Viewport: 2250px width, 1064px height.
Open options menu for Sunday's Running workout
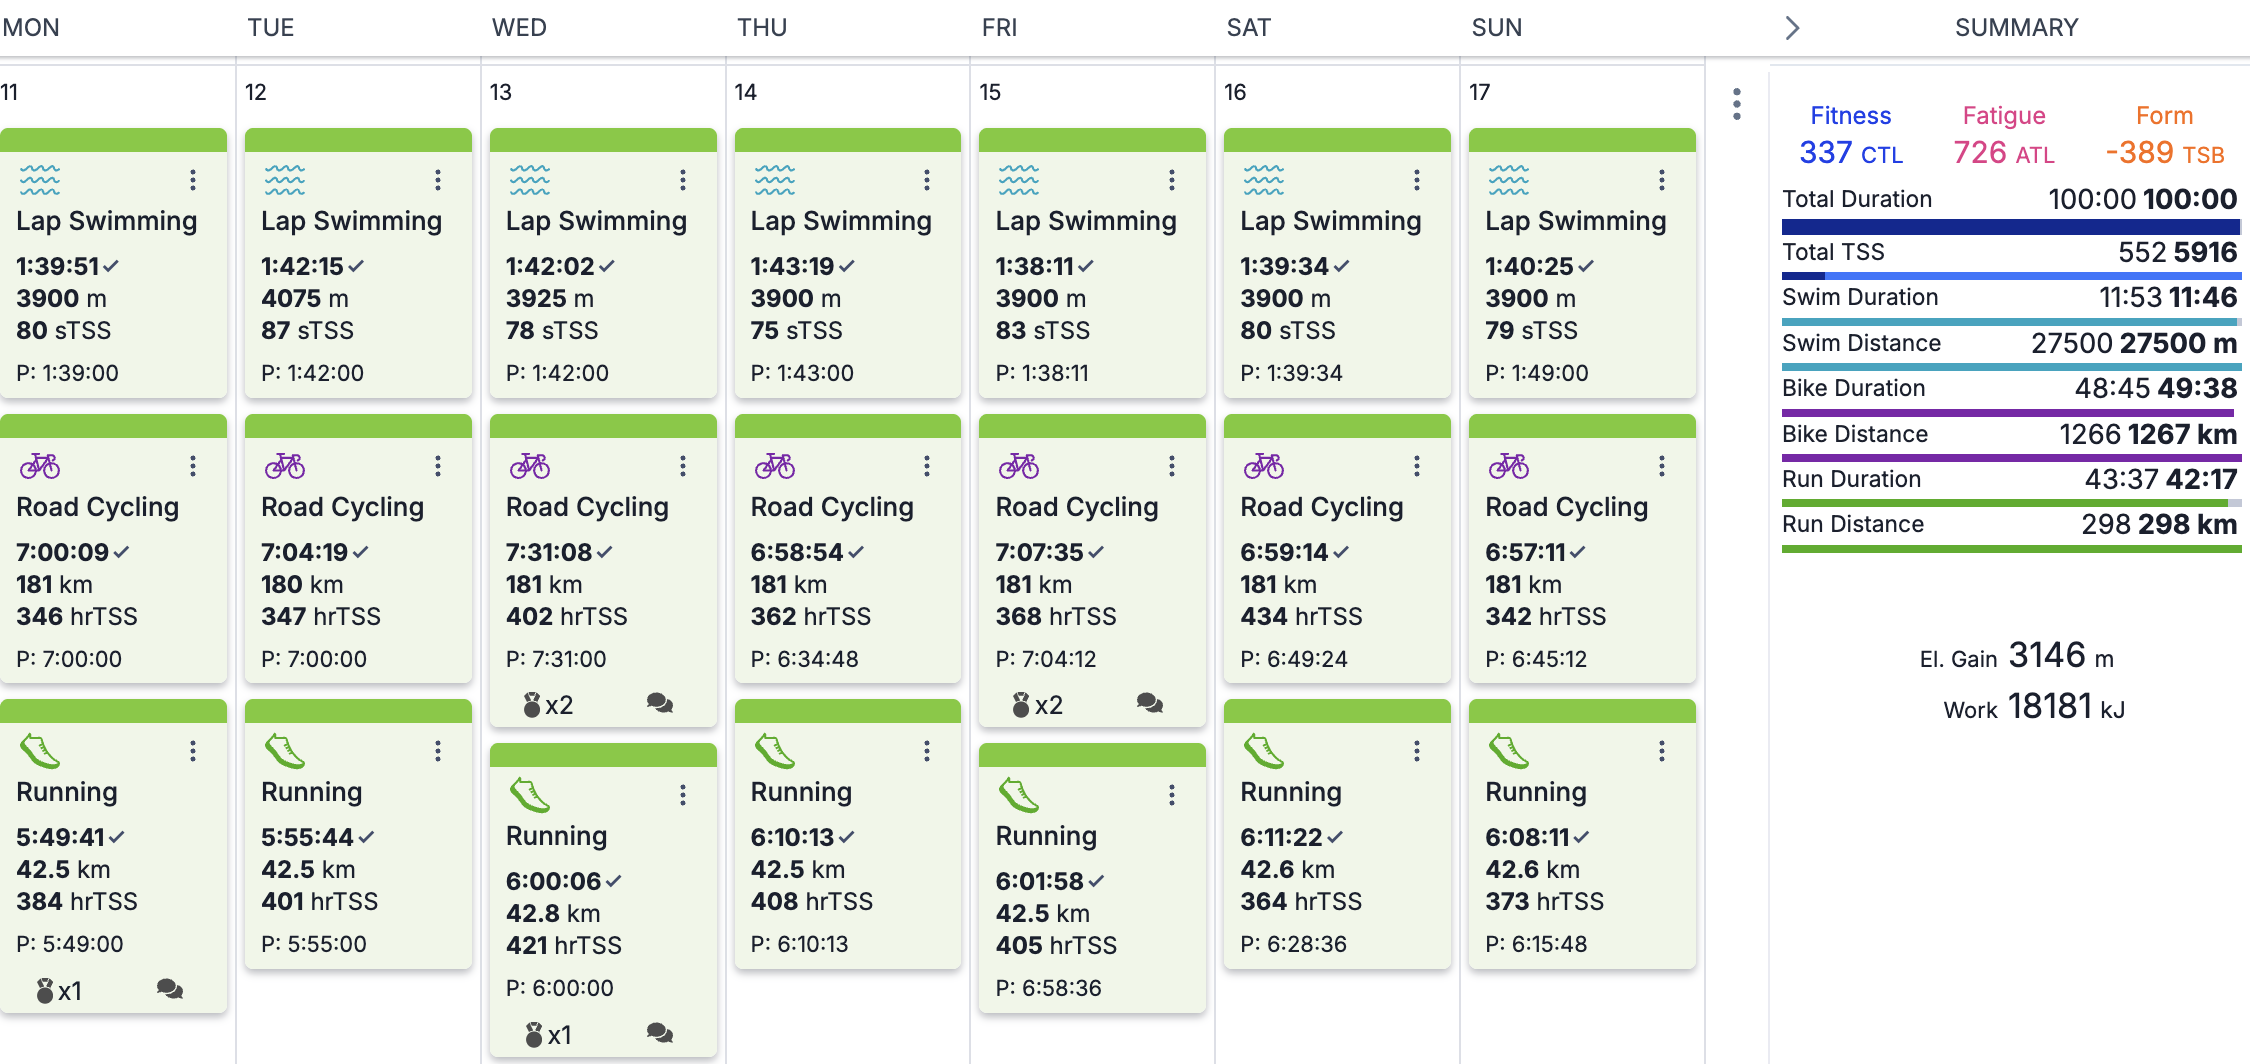click(1662, 751)
